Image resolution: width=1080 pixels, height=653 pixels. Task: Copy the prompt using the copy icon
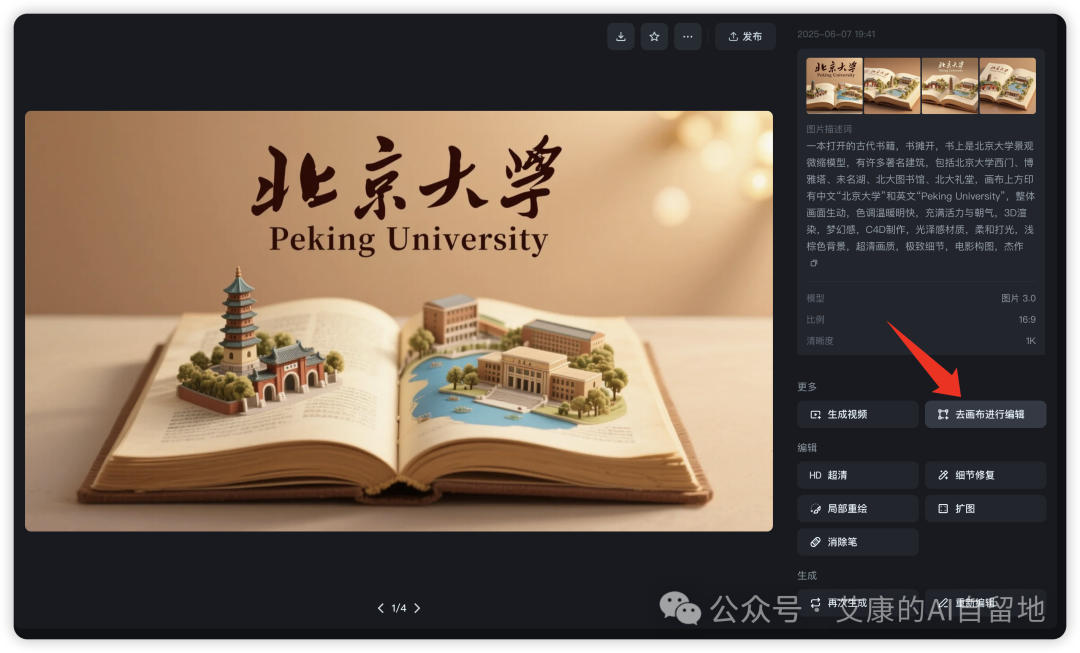click(813, 263)
